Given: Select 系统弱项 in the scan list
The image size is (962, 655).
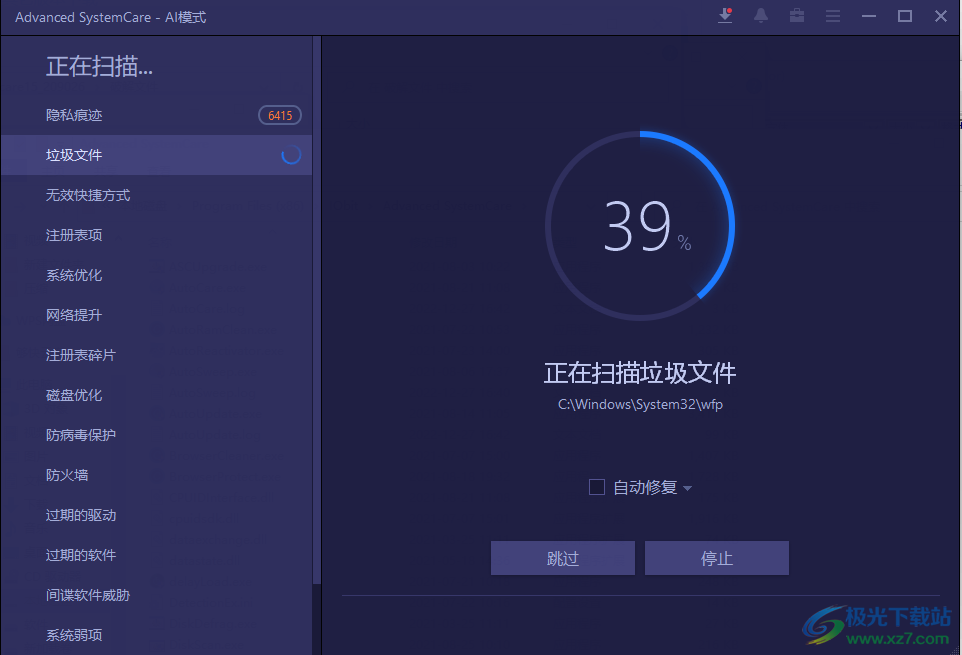Looking at the screenshot, I should pyautogui.click(x=156, y=635).
